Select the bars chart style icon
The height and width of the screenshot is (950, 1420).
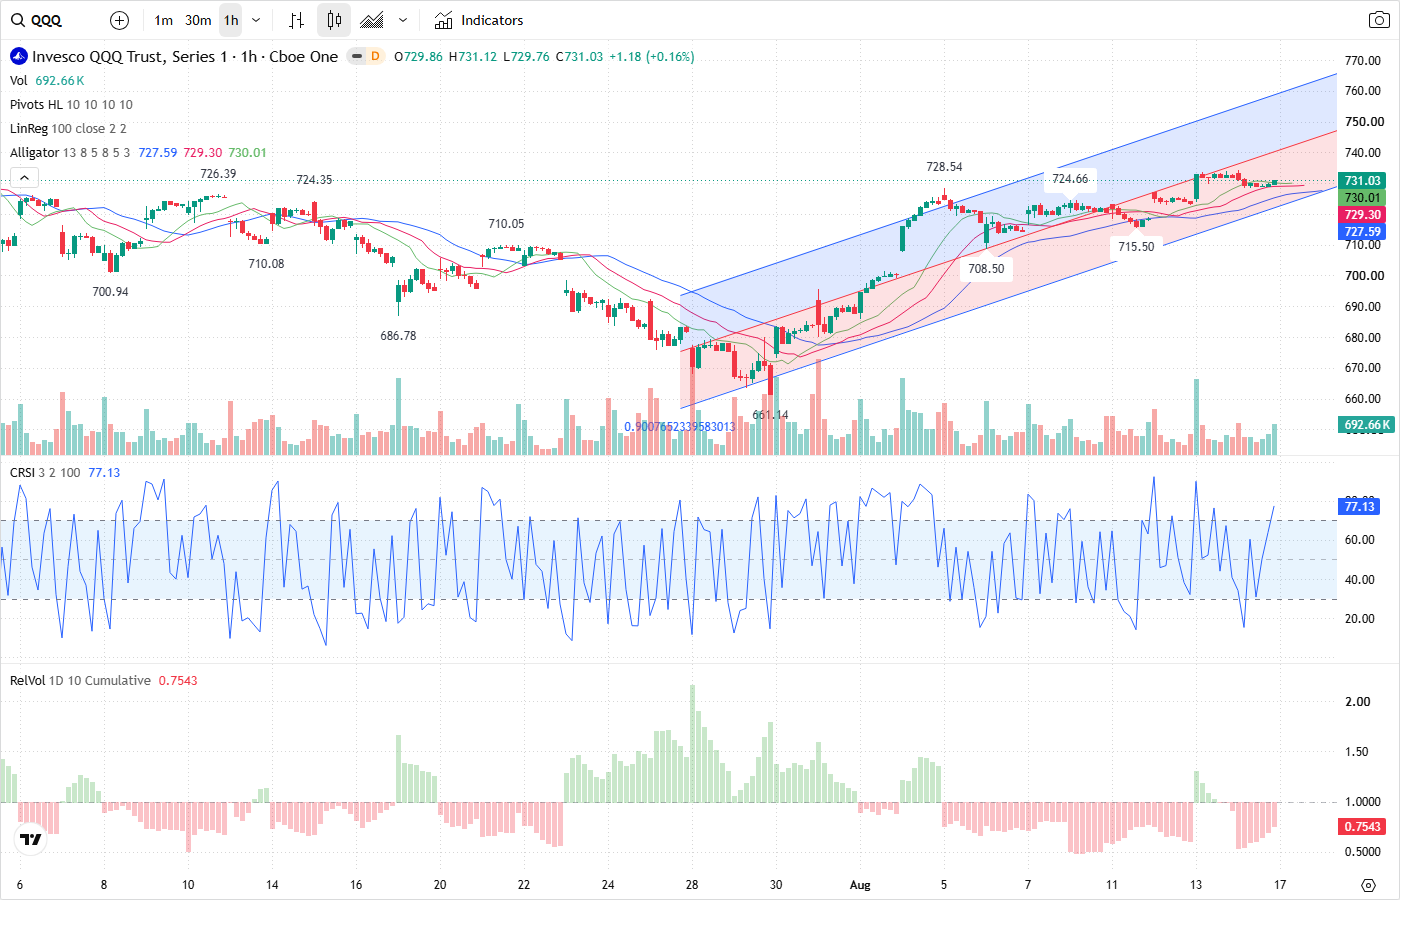coord(296,20)
